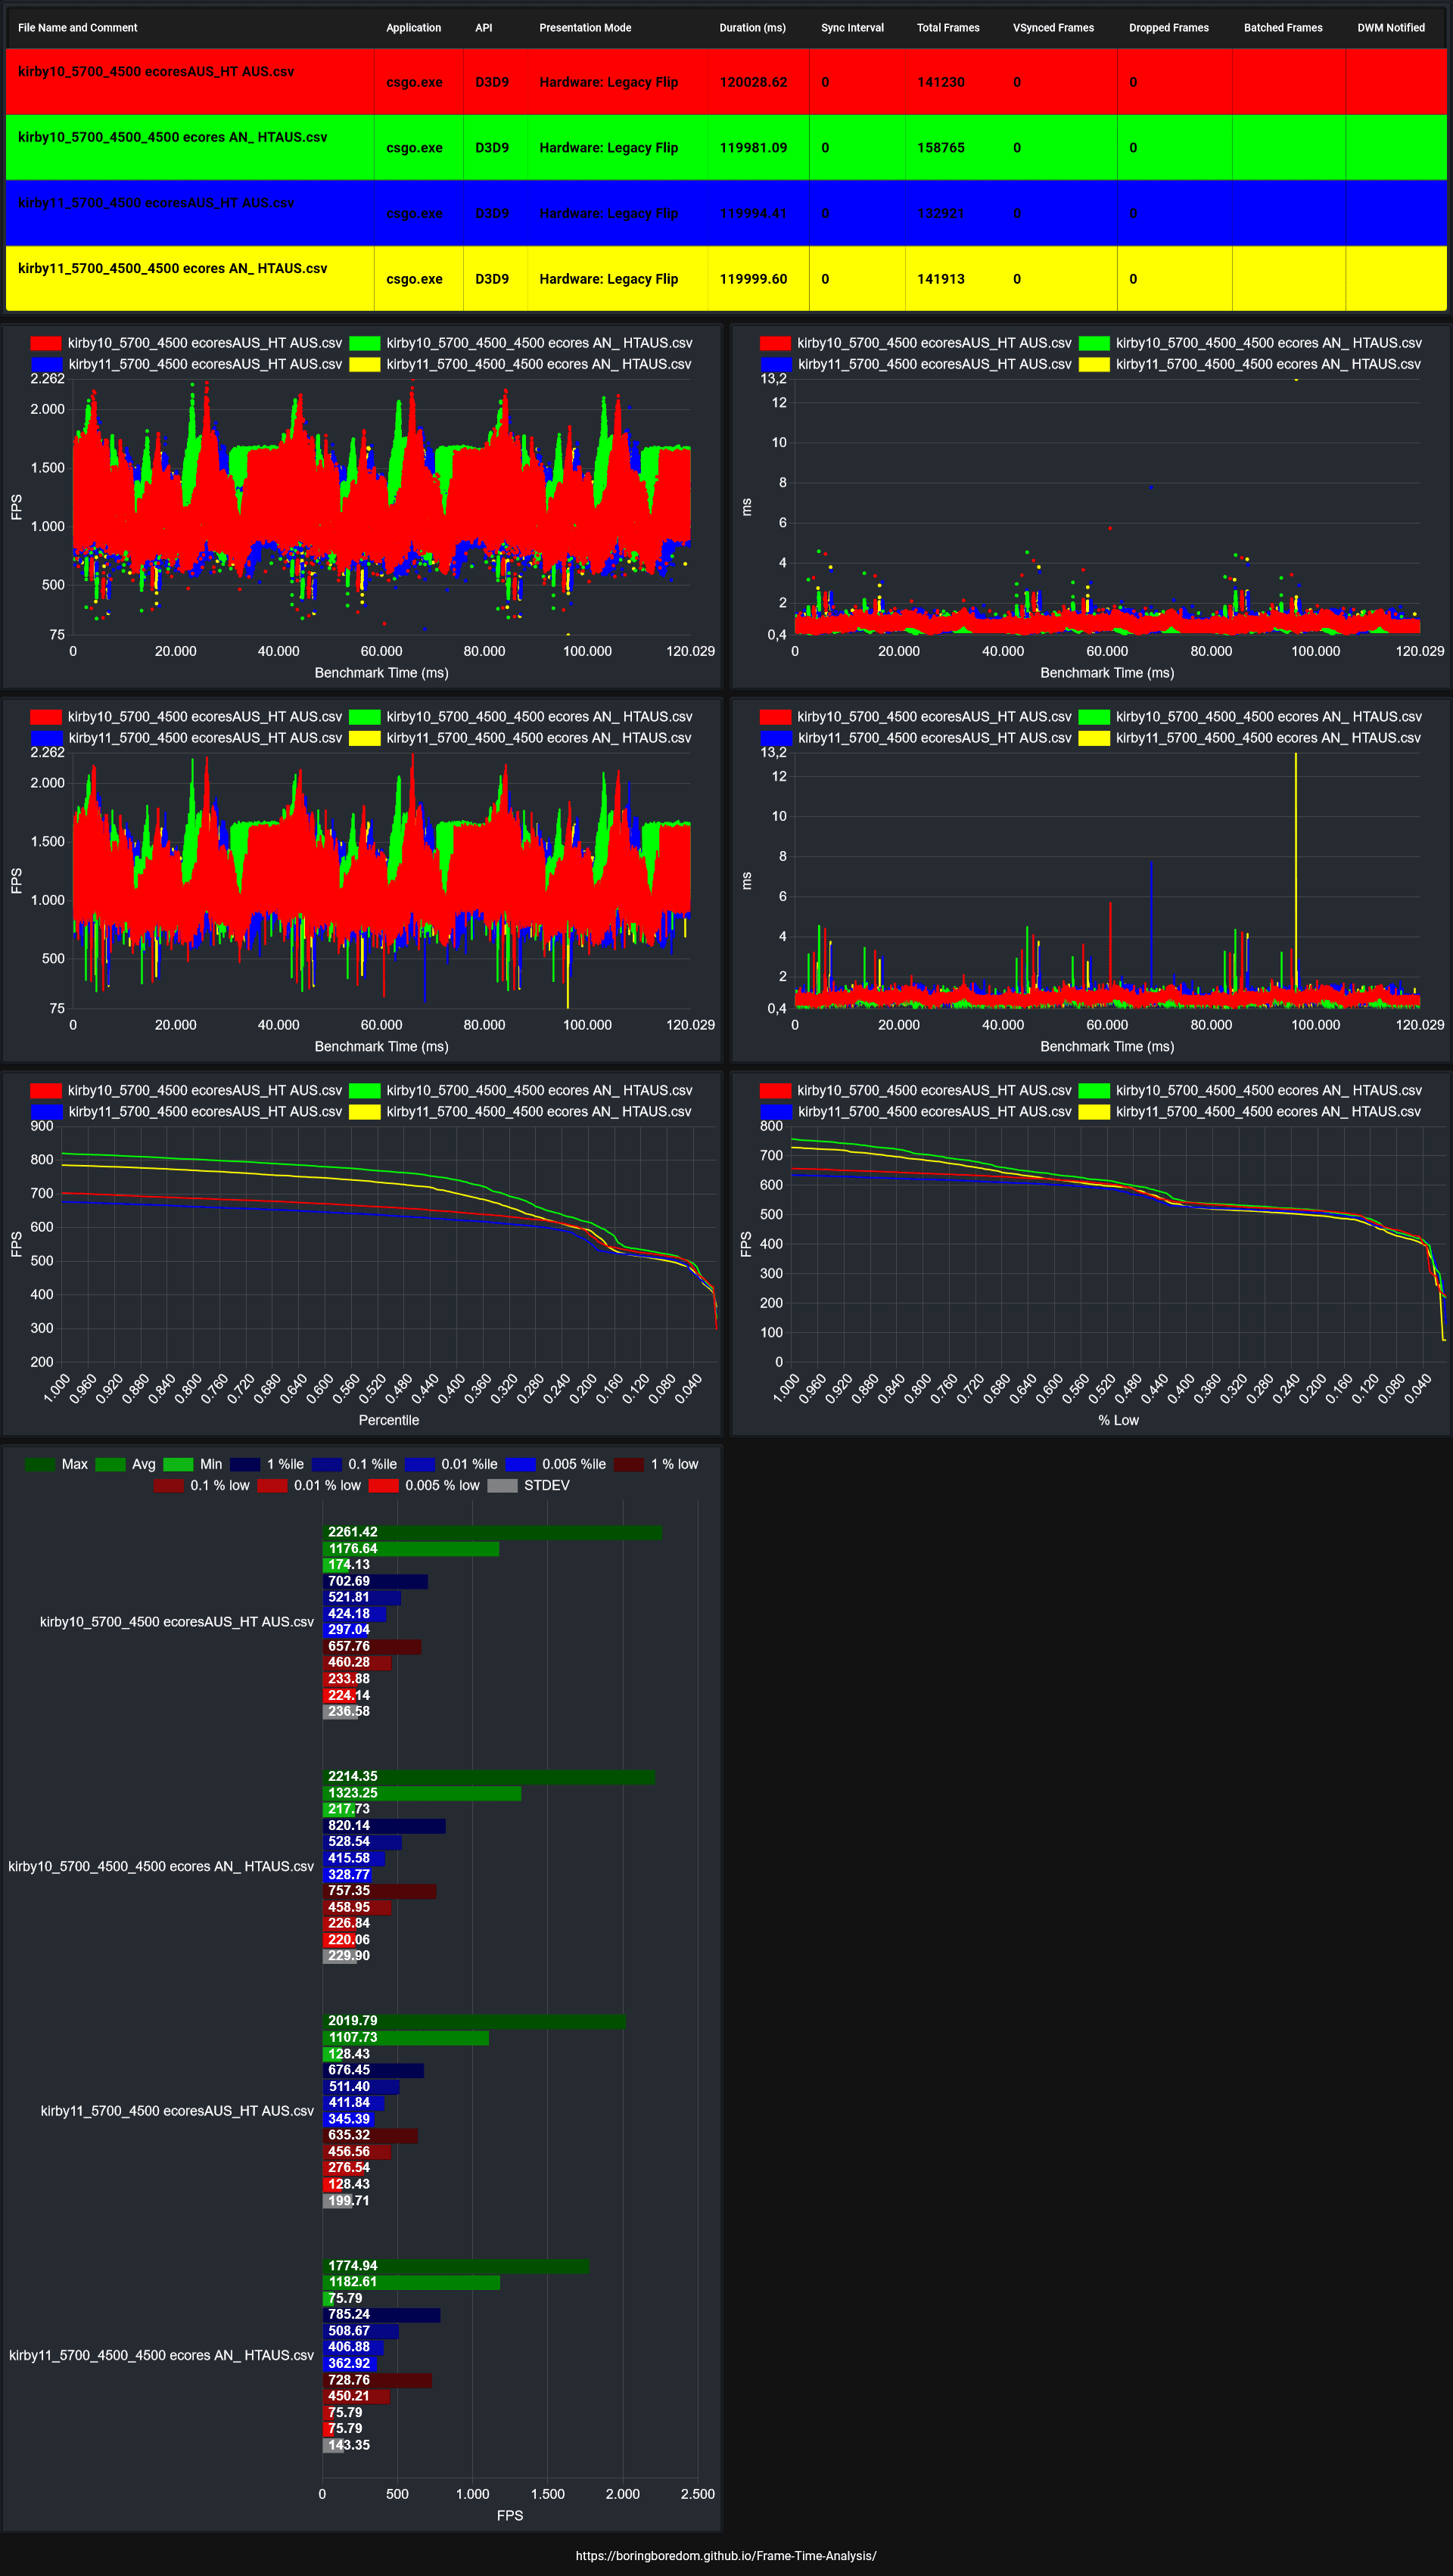Hide the 0.005 % low legend entry

(424, 1485)
